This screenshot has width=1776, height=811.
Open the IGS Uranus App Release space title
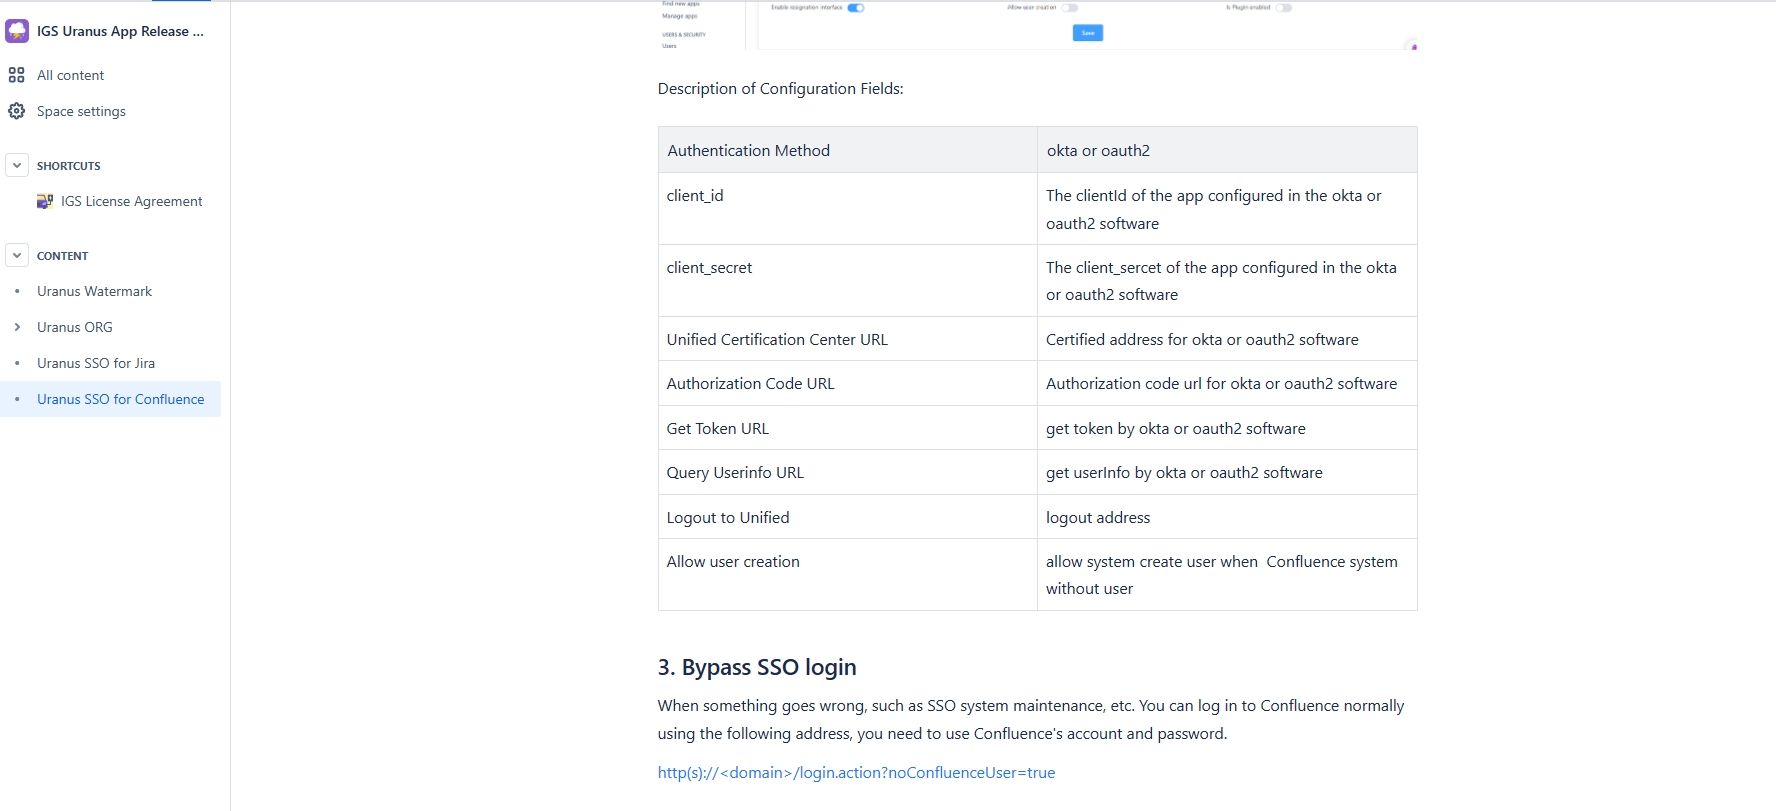[120, 31]
